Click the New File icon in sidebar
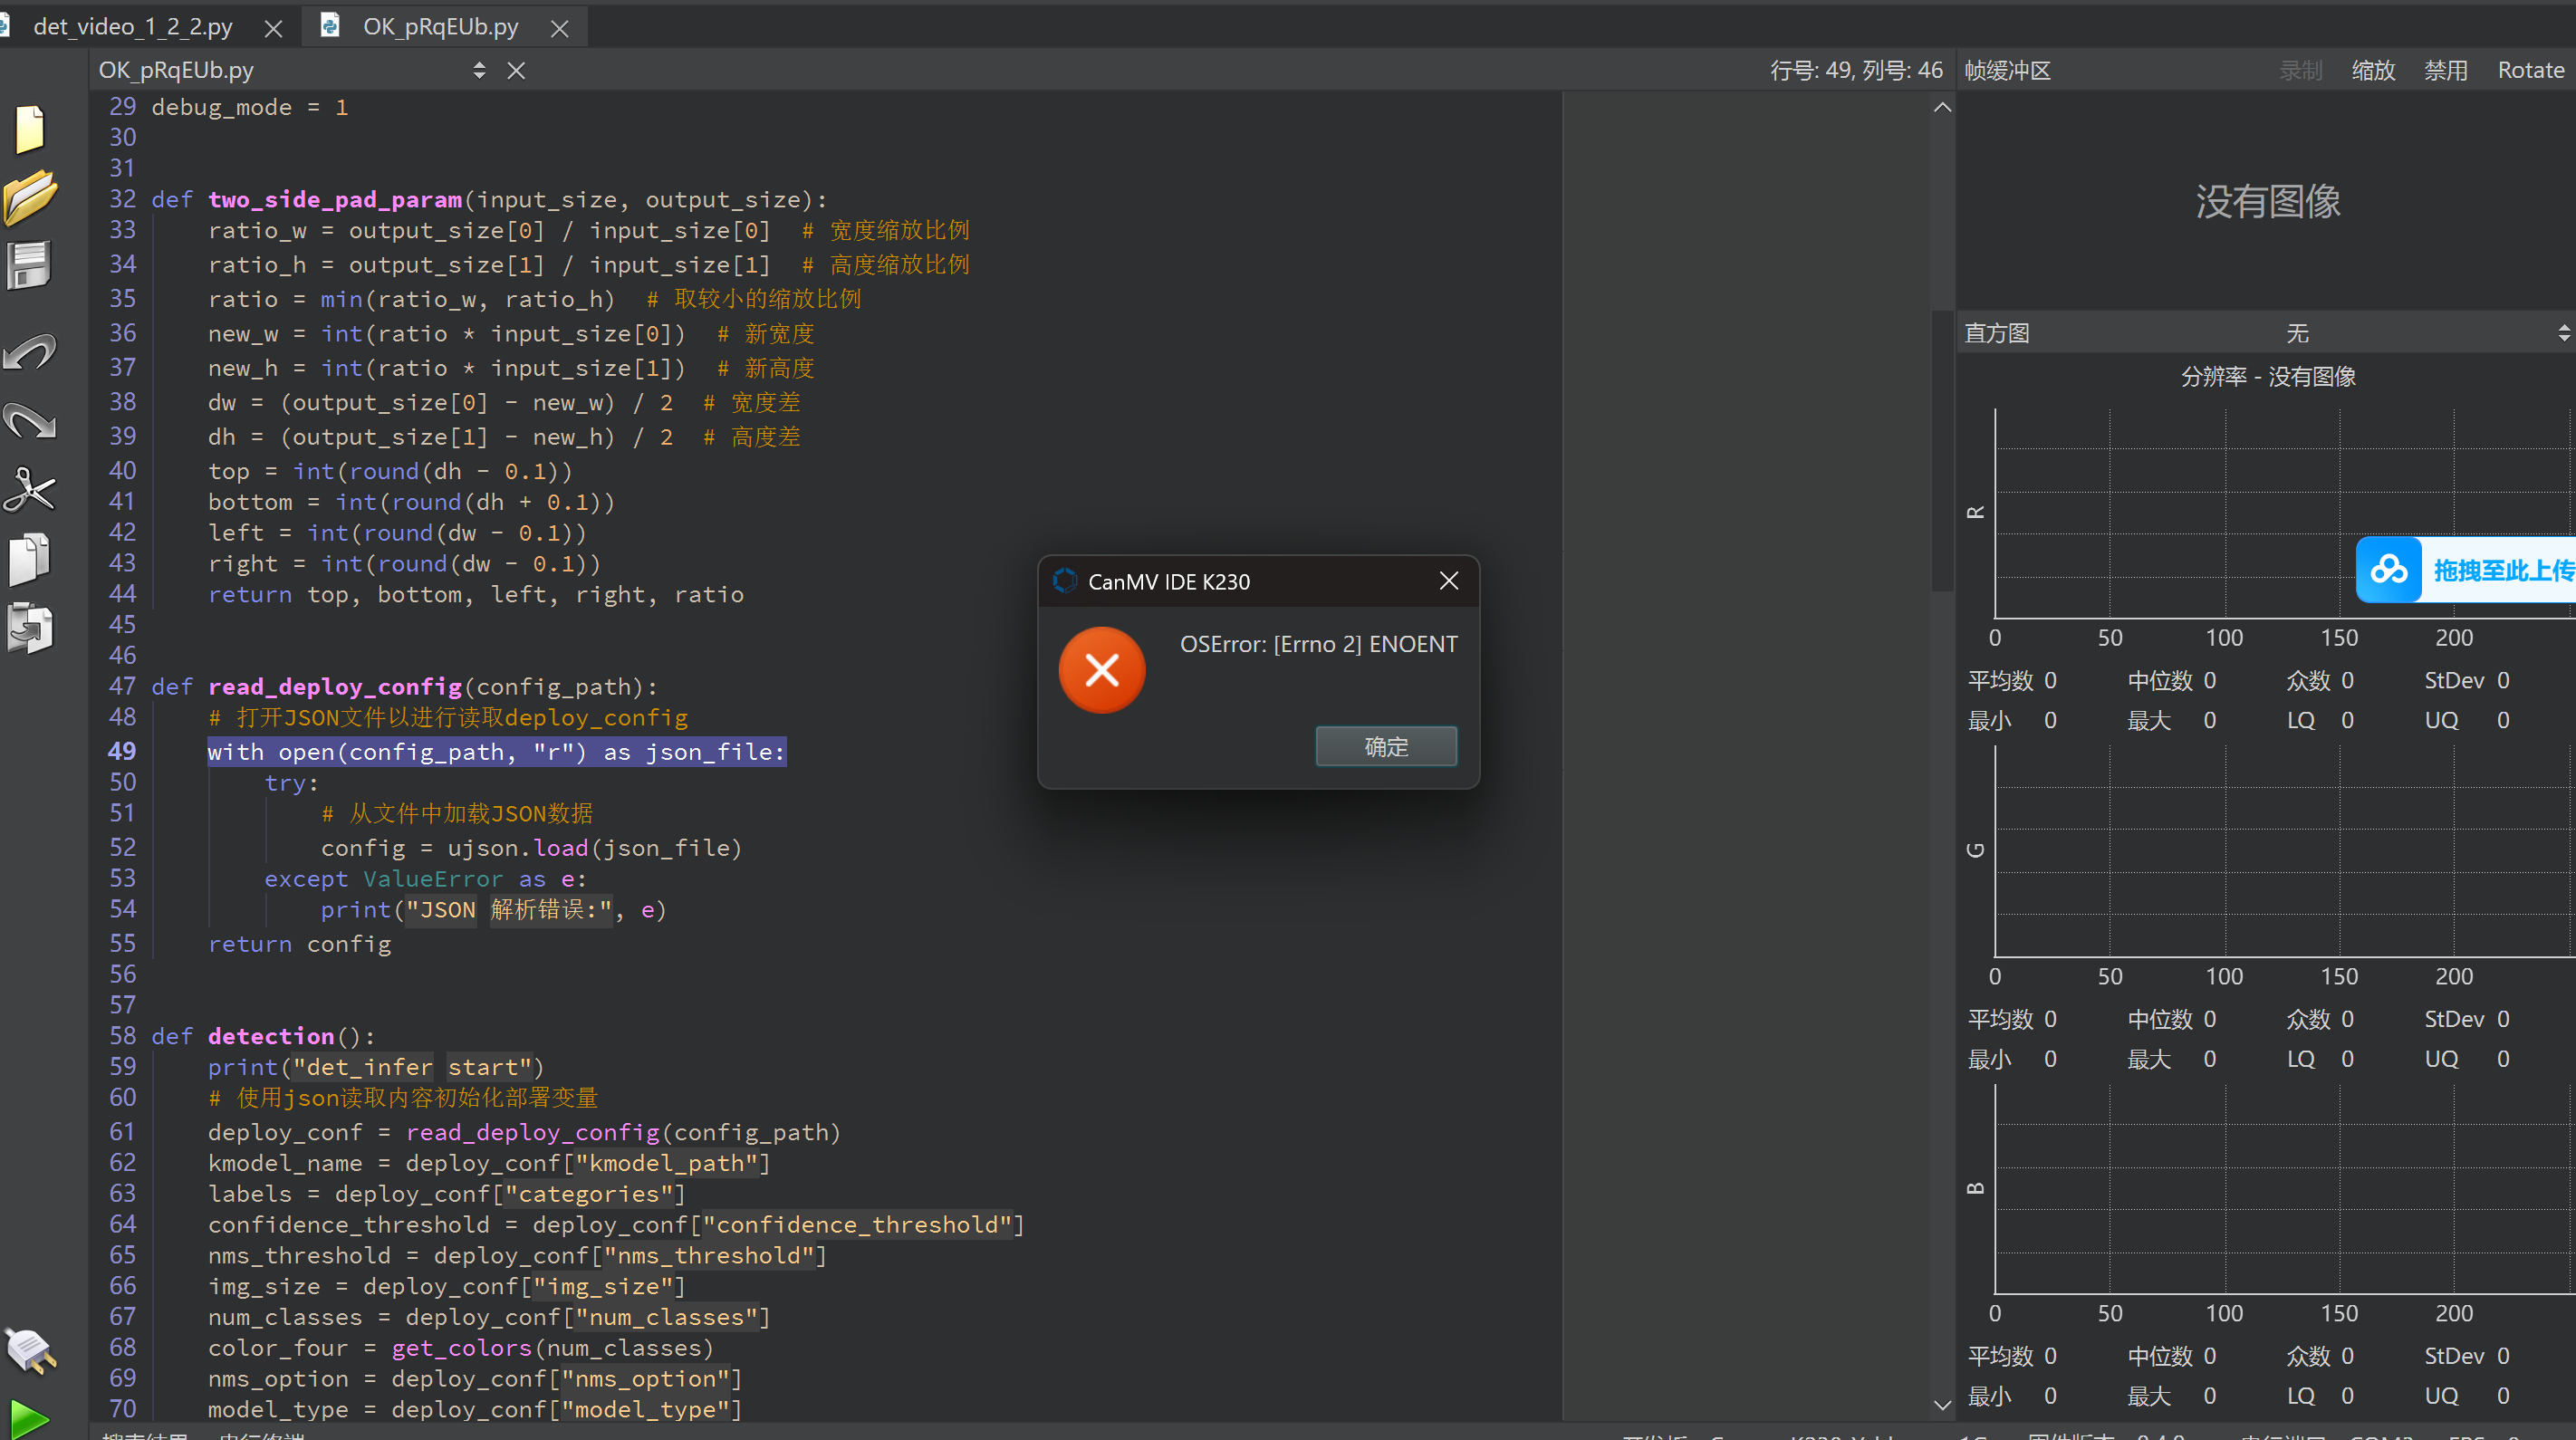The width and height of the screenshot is (2576, 1440). pyautogui.click(x=30, y=129)
